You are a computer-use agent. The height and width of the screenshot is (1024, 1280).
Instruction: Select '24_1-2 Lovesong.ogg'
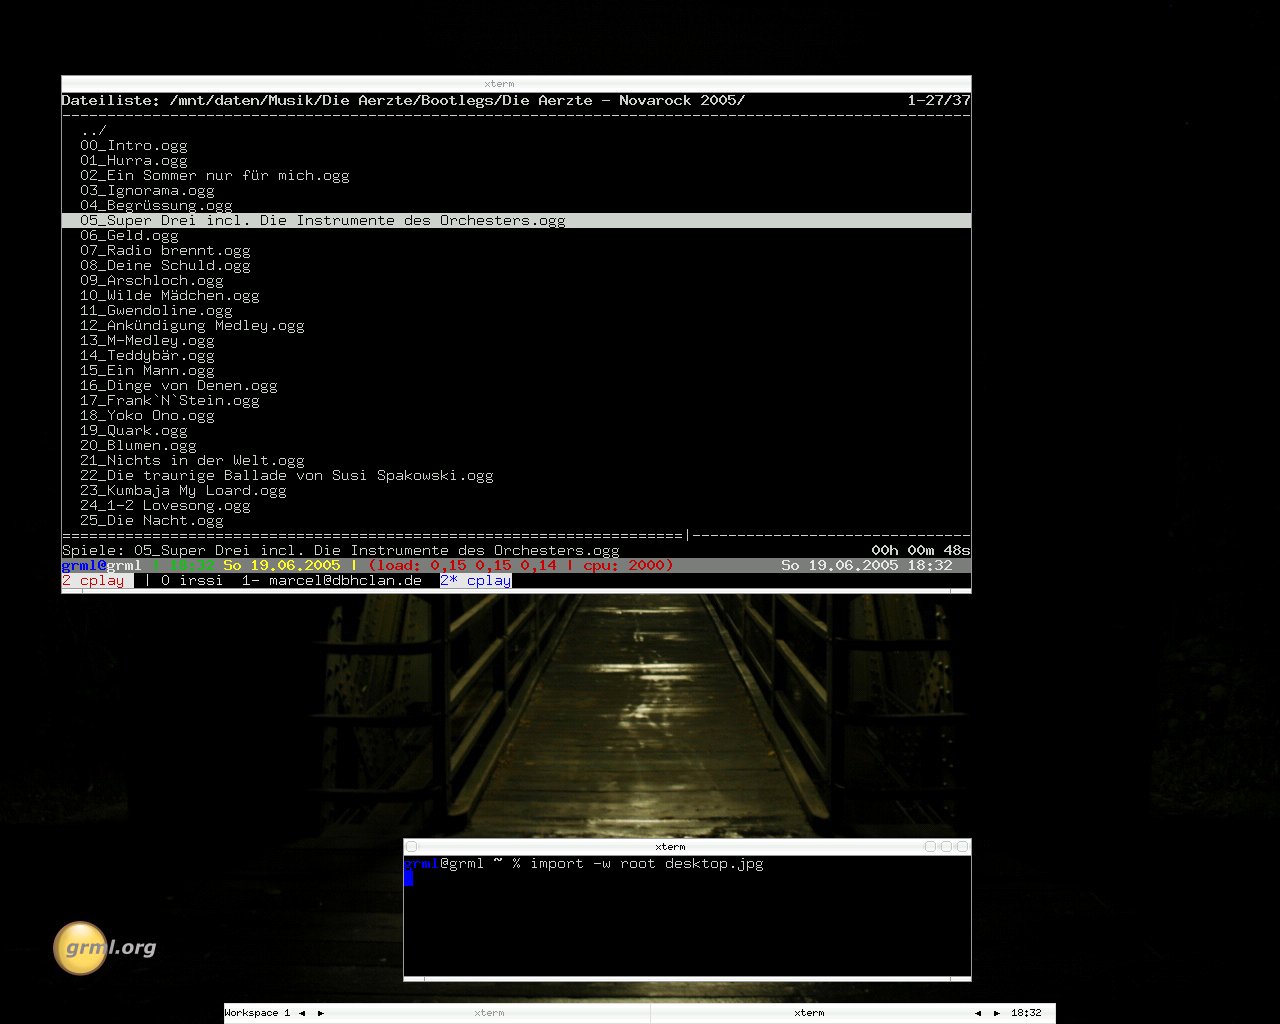pos(165,505)
